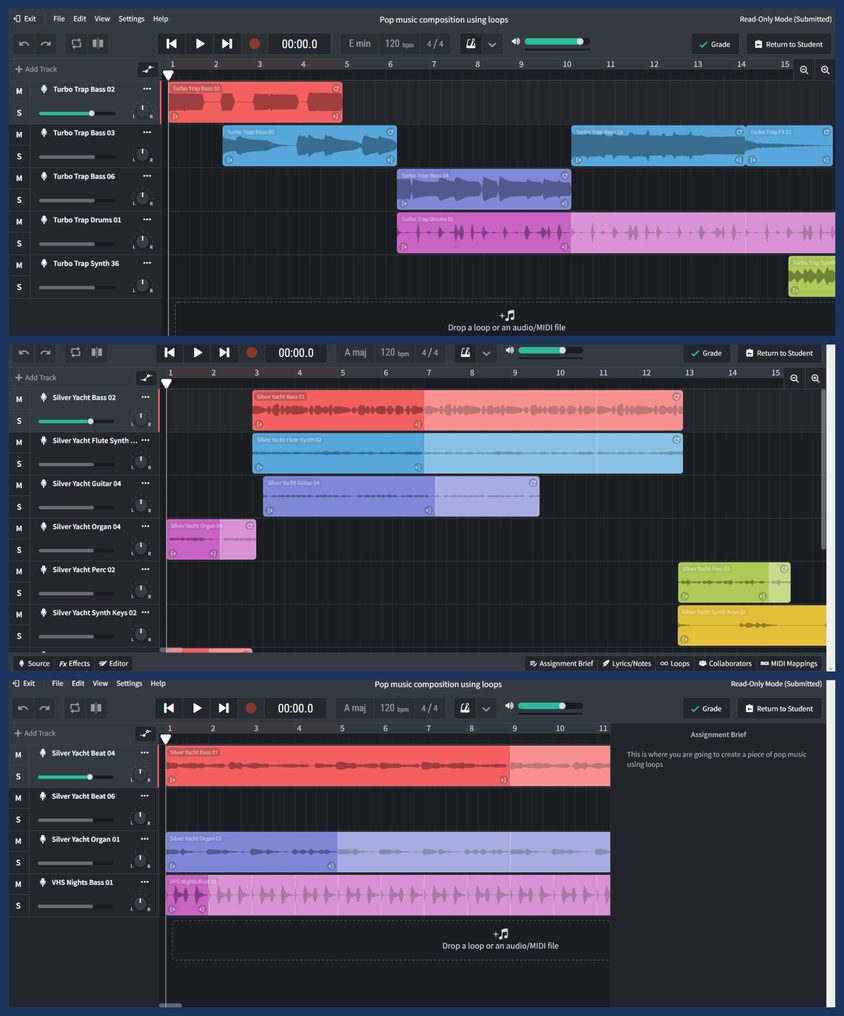Open the Loops panel tab
This screenshot has height=1016, width=844.
tap(674, 663)
